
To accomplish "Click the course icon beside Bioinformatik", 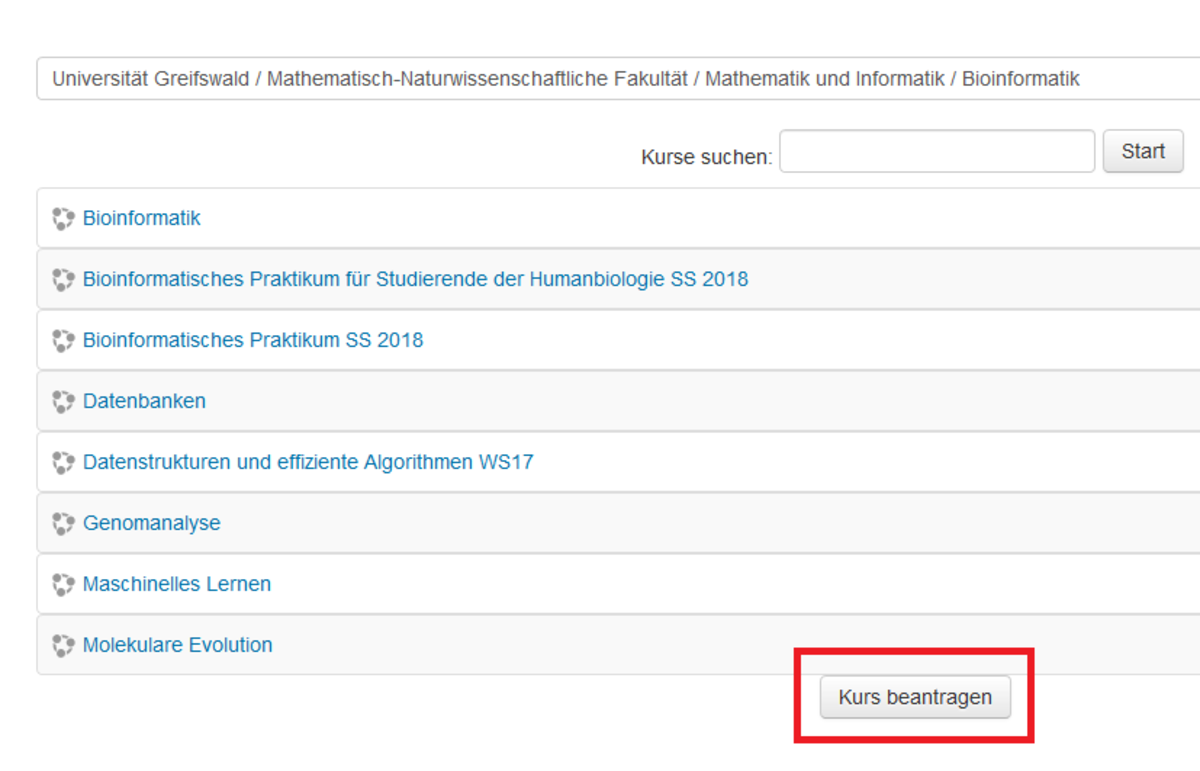I will [x=64, y=219].
